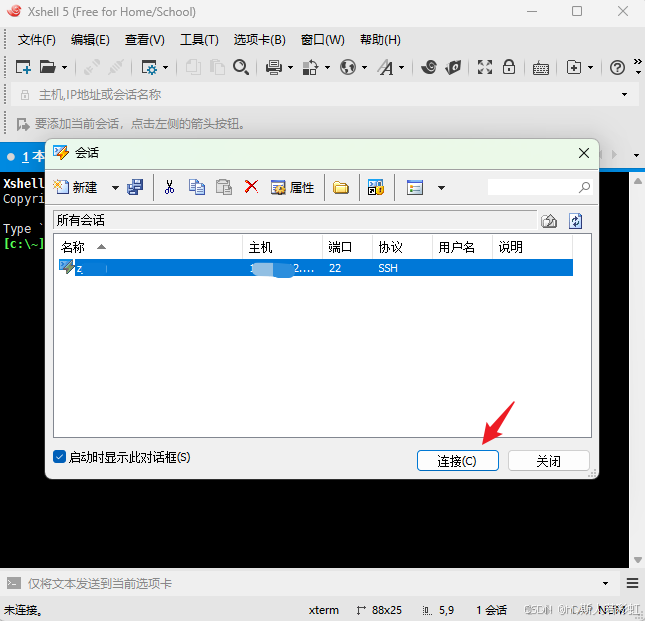Select the SSH session row on port 22
This screenshot has width=645, height=621.
315,268
